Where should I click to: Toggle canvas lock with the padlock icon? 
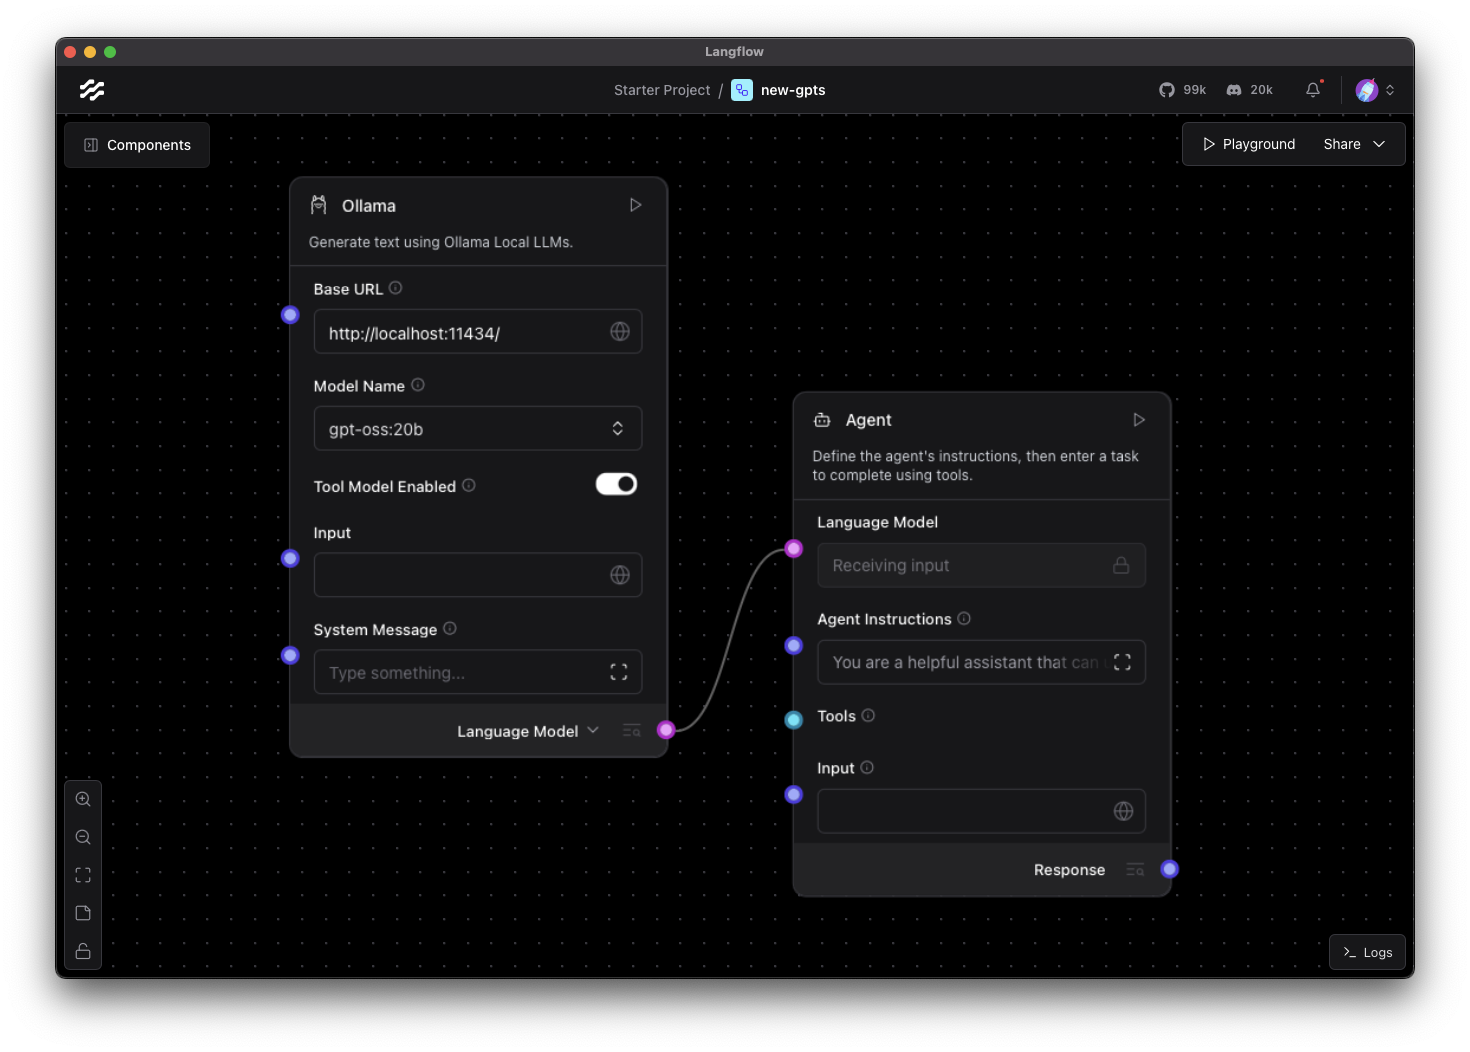tap(83, 951)
